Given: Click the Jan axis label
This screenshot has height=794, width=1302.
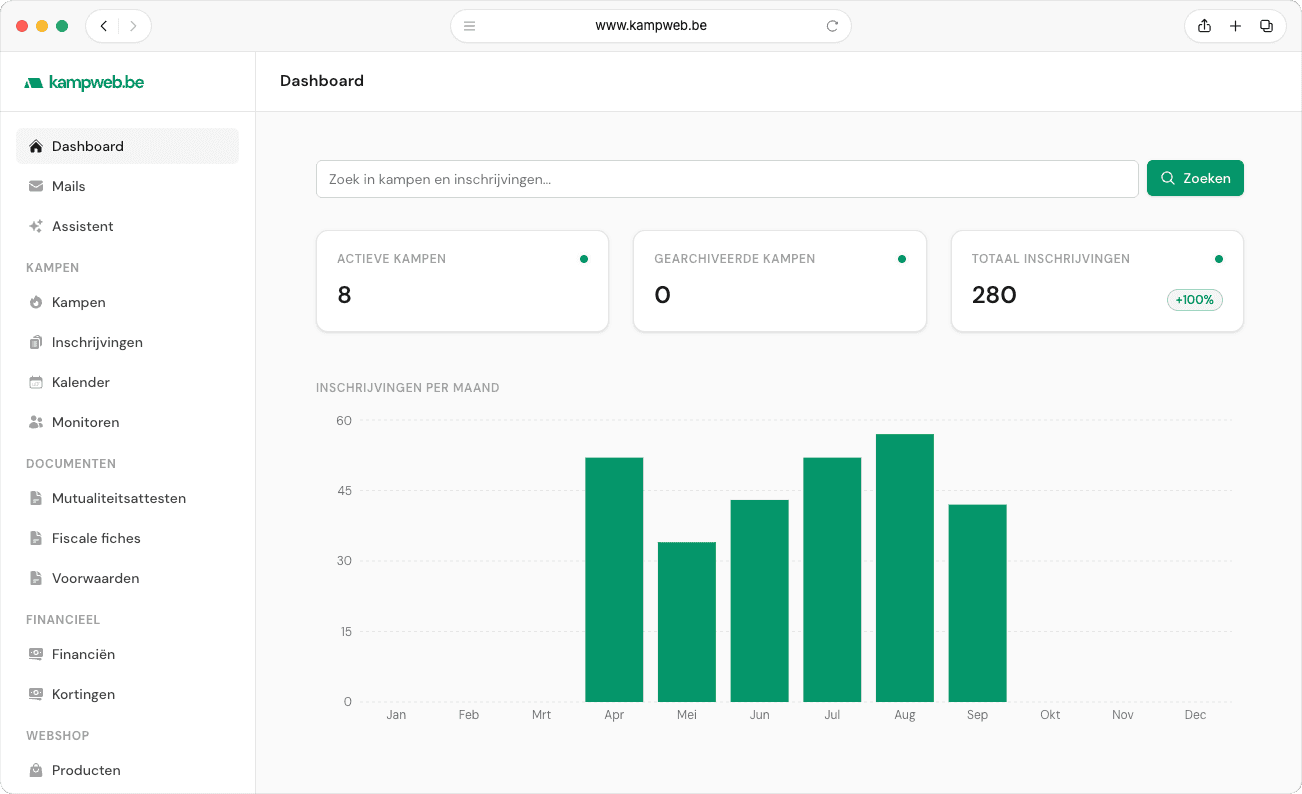Looking at the screenshot, I should [396, 715].
